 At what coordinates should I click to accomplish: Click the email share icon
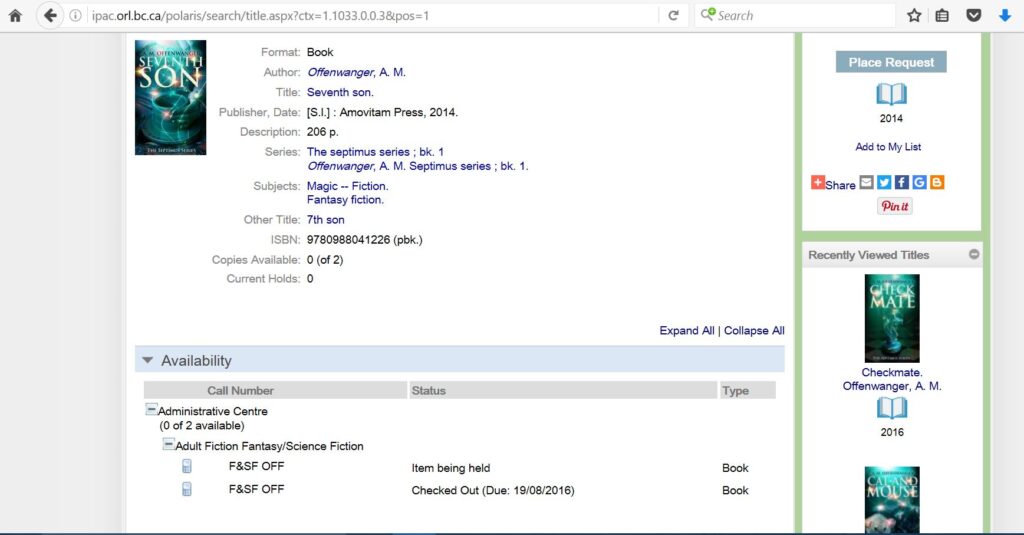click(867, 183)
